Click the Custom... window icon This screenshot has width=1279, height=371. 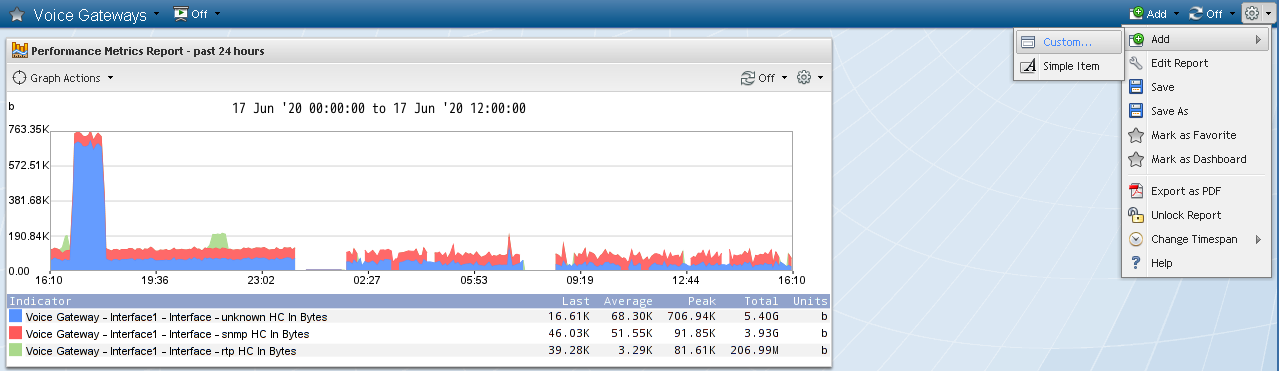pos(1028,42)
